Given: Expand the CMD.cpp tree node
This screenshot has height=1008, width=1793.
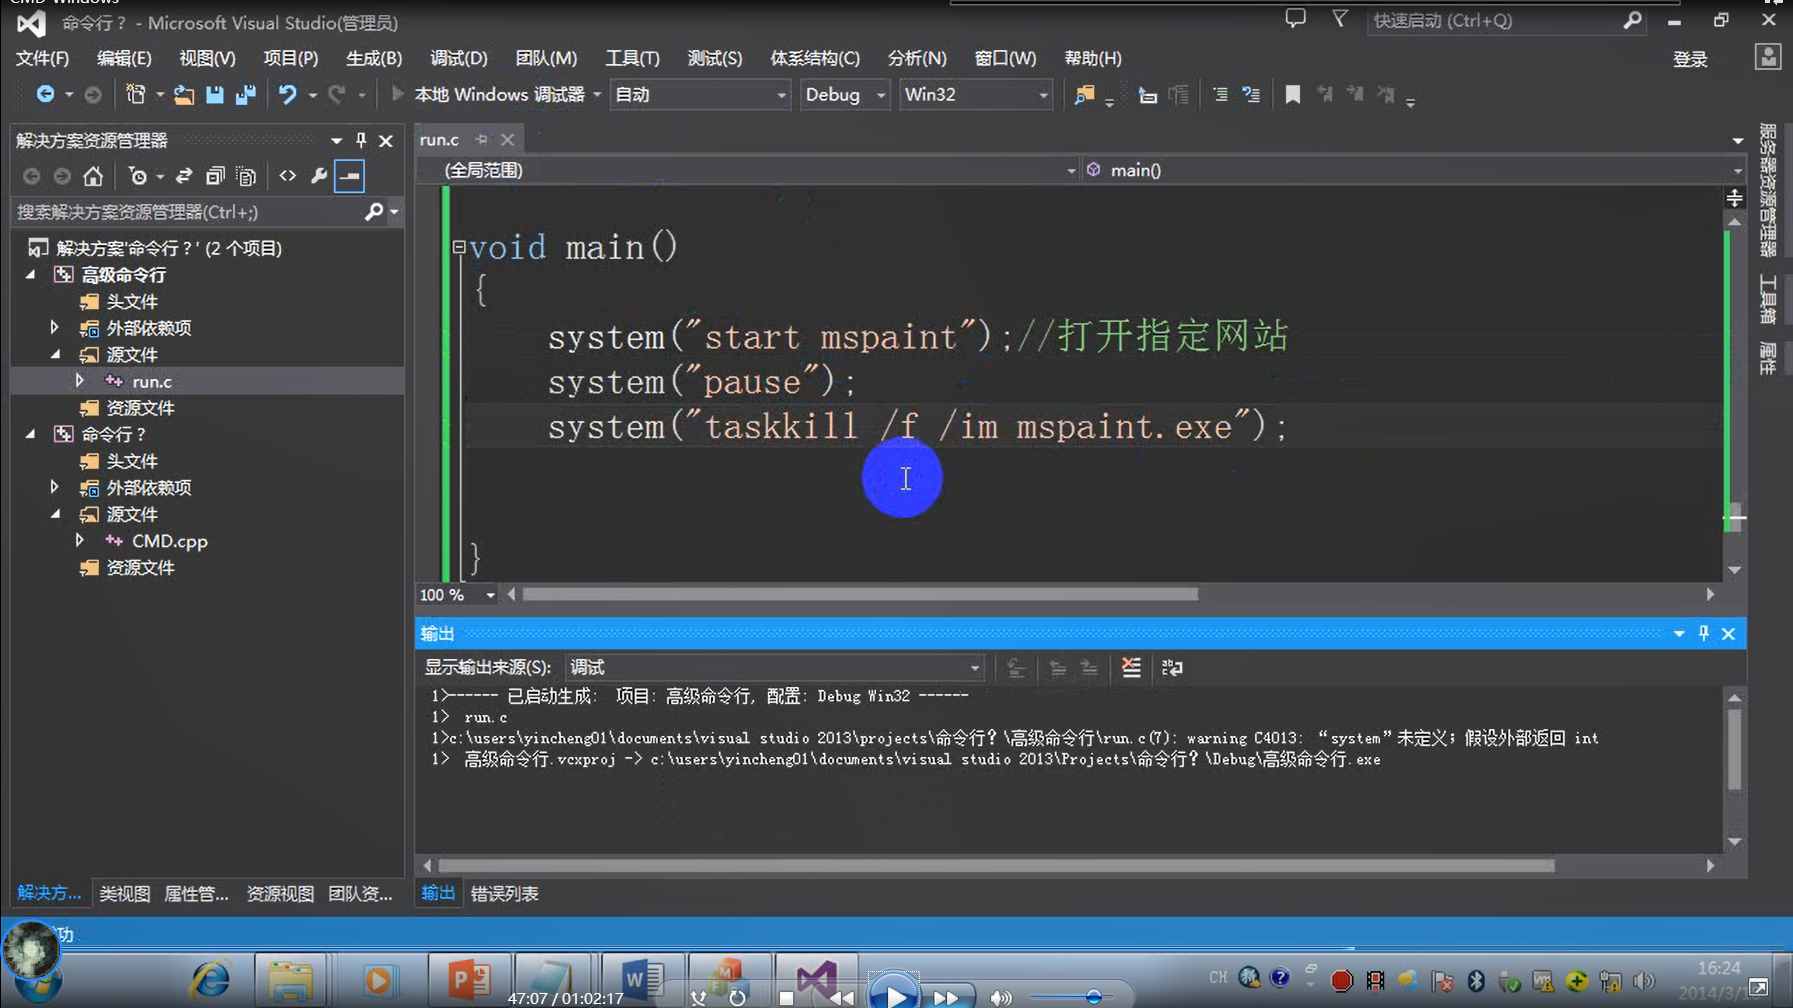Looking at the screenshot, I should pyautogui.click(x=81, y=540).
